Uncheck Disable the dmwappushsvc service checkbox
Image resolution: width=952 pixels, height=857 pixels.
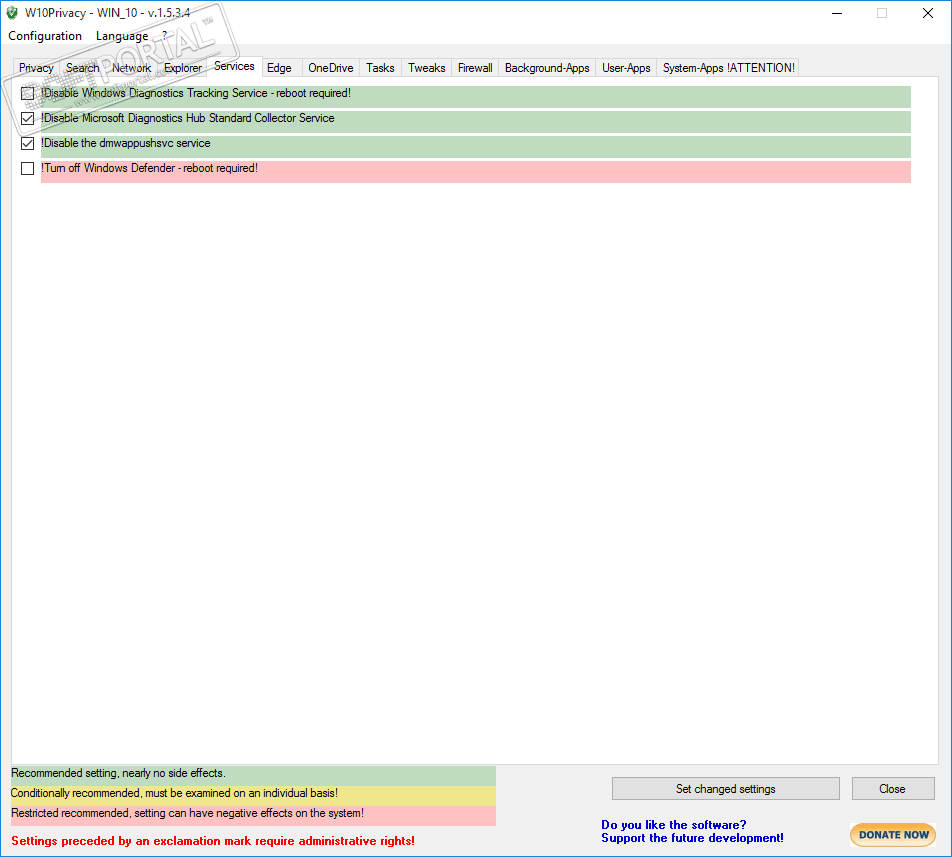pos(27,143)
